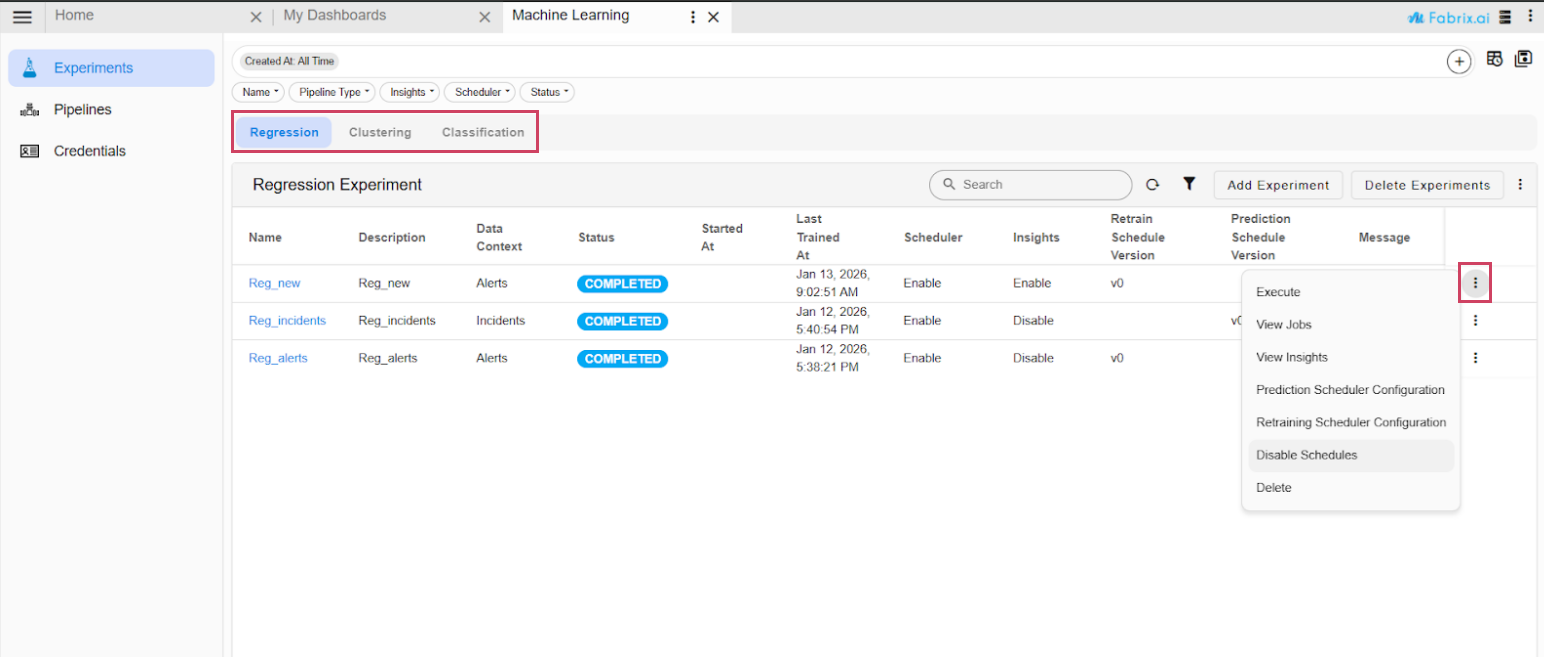Click the table filter funnel icon
Image resolution: width=1544 pixels, height=657 pixels.
pos(1189,184)
